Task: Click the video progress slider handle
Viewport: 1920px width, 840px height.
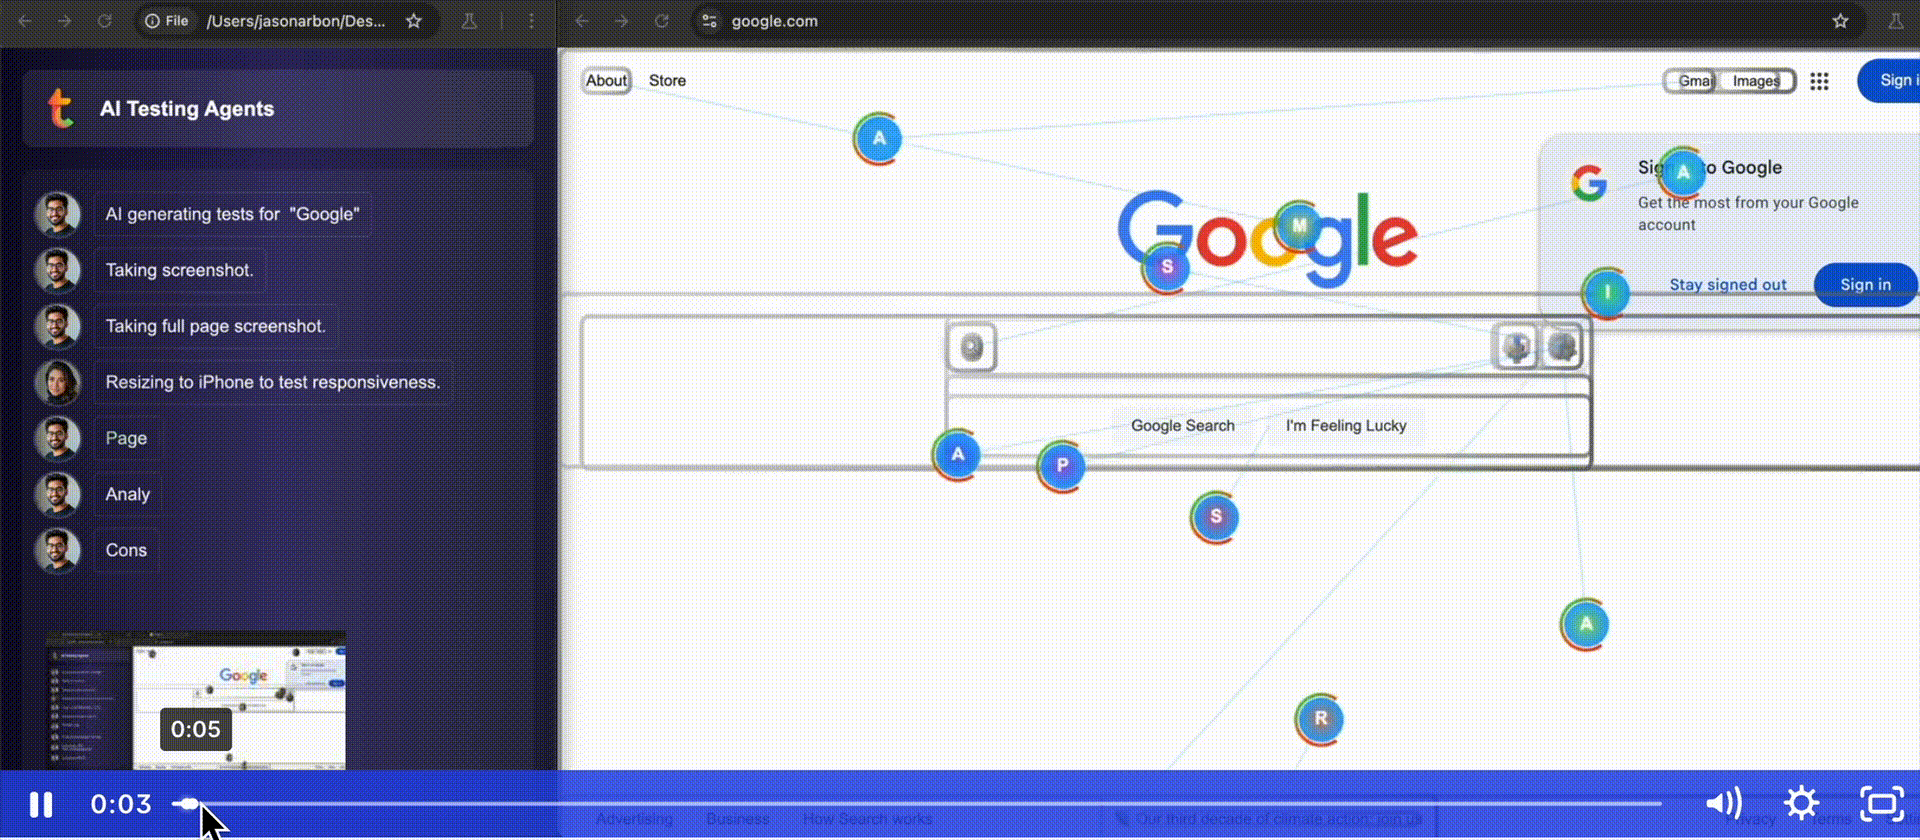Action: point(188,803)
